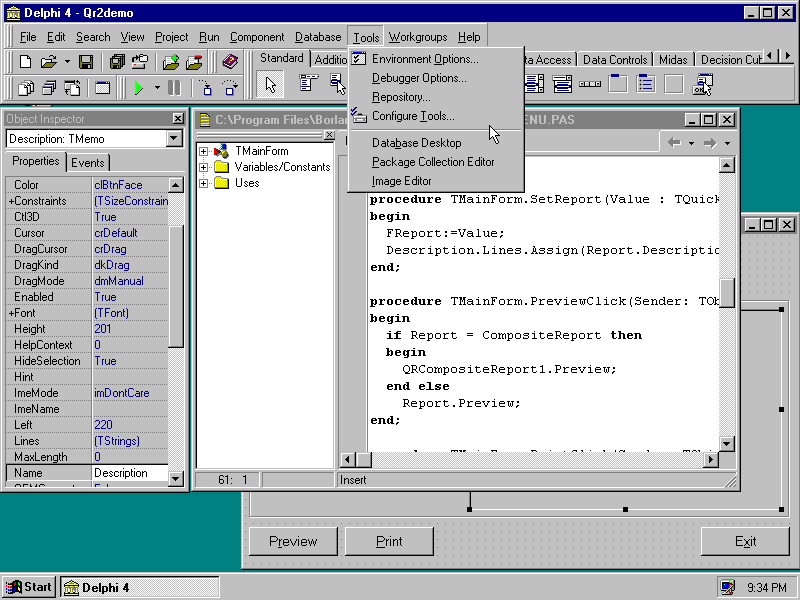Open the Run button dropdown arrow
Screen dimensions: 800x600
coord(157,88)
